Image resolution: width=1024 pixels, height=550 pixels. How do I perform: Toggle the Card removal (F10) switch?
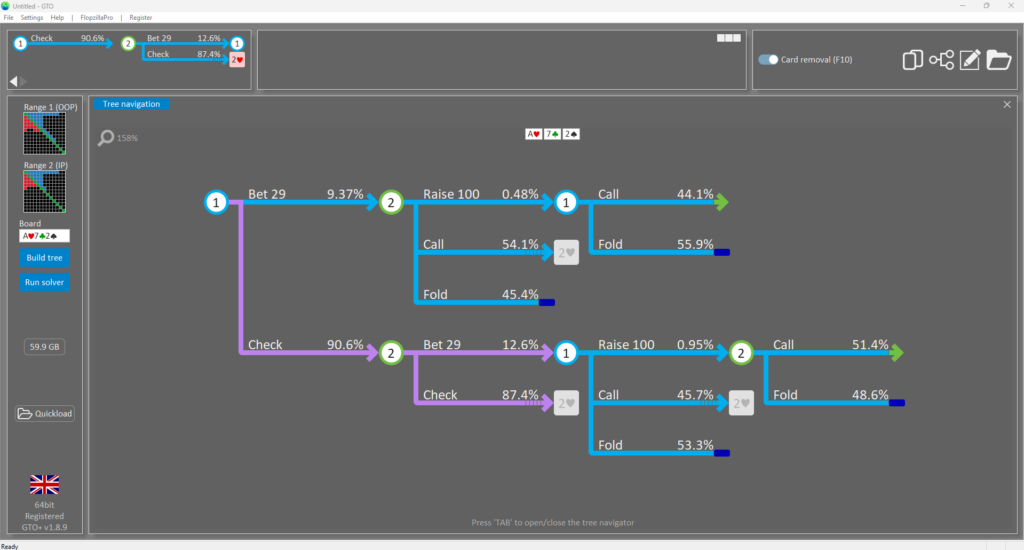(768, 59)
